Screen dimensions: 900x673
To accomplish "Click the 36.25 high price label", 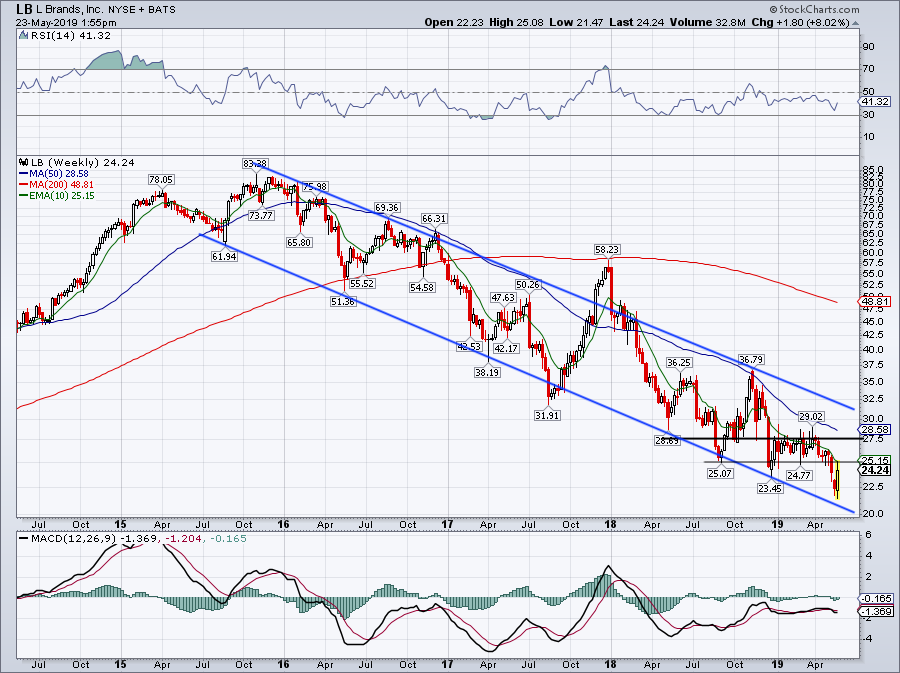I will (678, 363).
